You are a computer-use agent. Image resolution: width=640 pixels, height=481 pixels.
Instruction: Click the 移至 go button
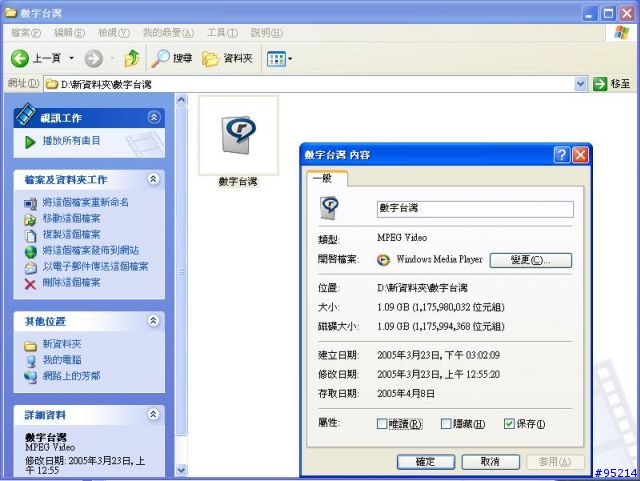click(x=611, y=84)
